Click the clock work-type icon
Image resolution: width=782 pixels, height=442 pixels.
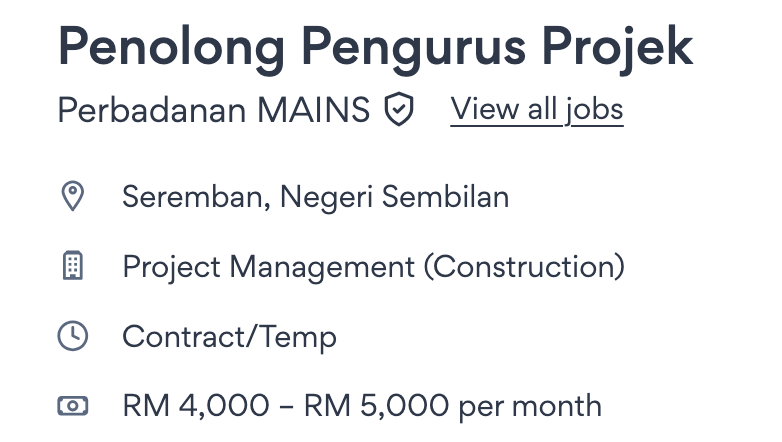click(x=73, y=336)
